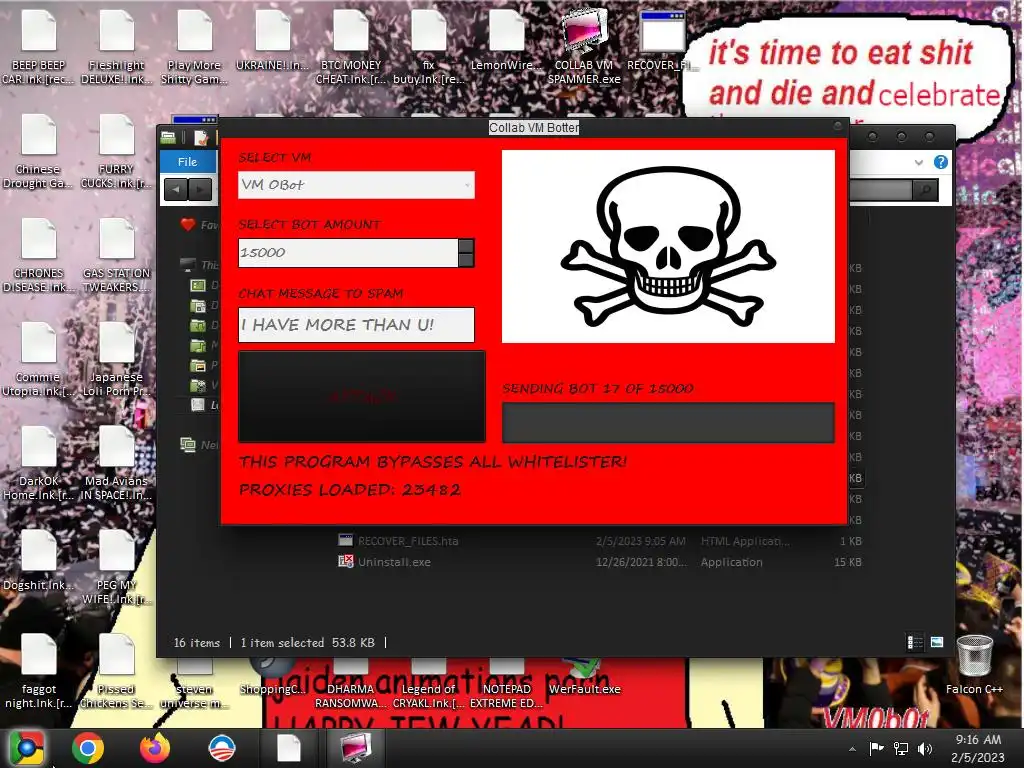Open Chinese Drought Game desktop shortcut

pyautogui.click(x=39, y=152)
